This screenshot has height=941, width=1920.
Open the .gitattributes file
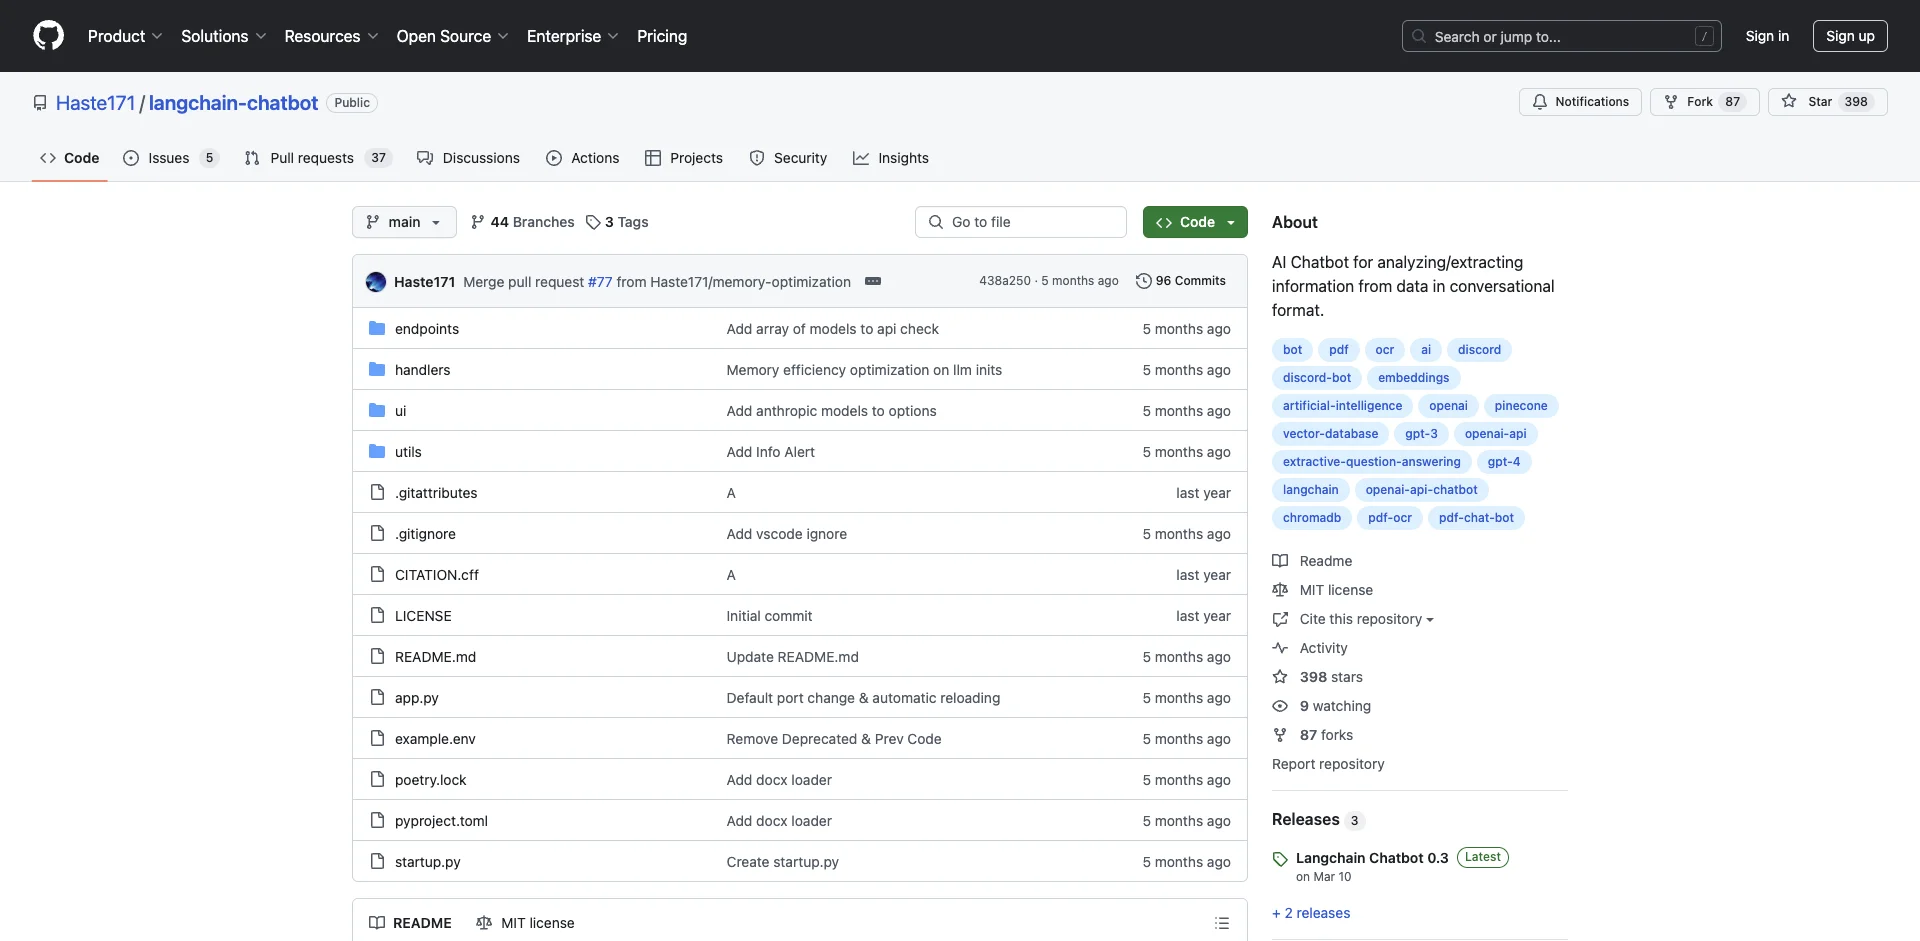pos(436,493)
